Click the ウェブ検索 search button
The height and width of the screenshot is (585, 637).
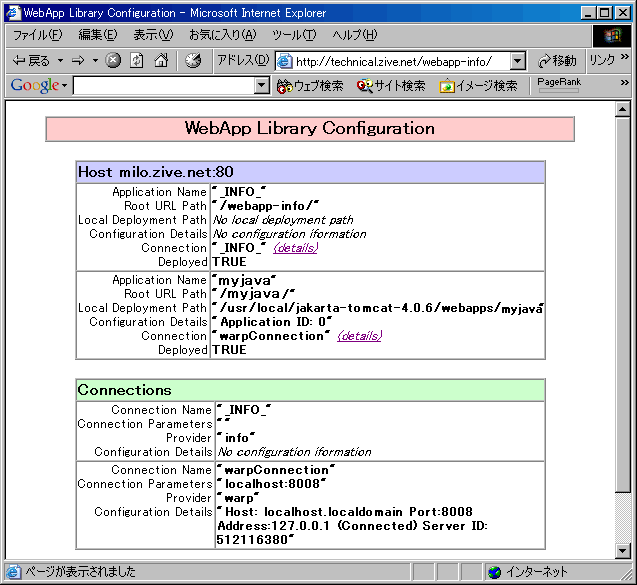pyautogui.click(x=310, y=86)
